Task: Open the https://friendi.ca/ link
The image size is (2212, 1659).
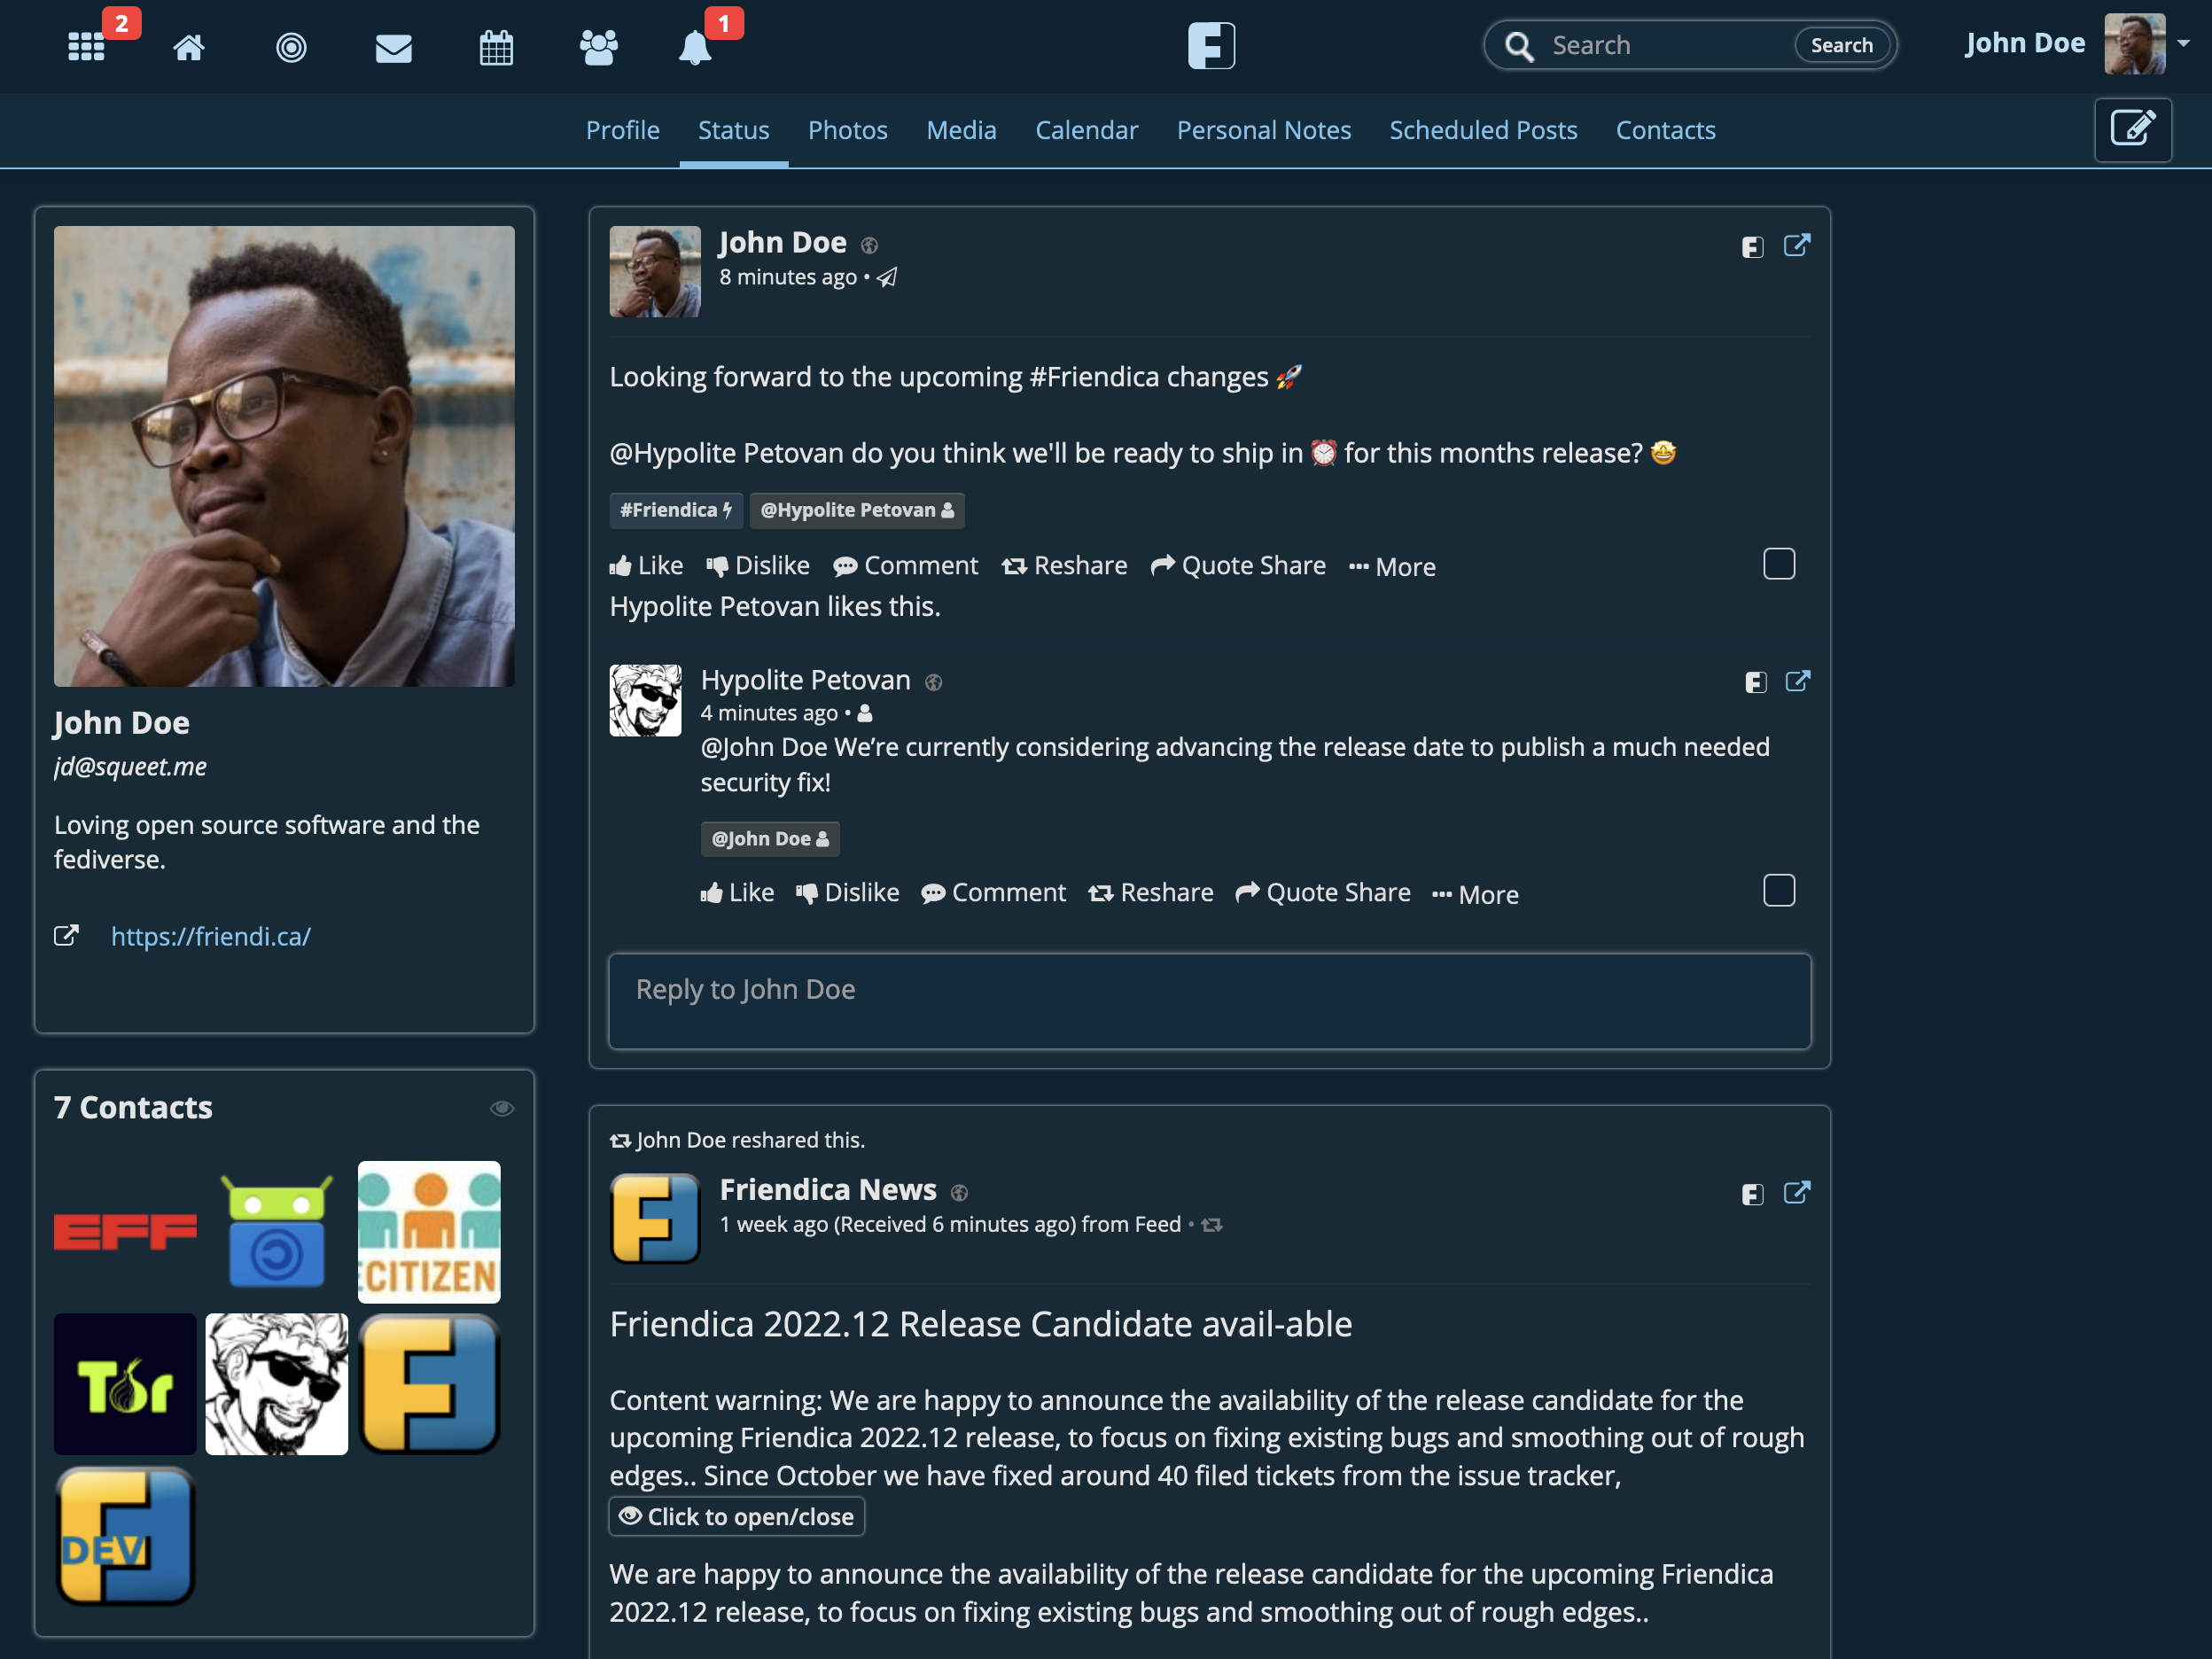Action: coord(210,936)
